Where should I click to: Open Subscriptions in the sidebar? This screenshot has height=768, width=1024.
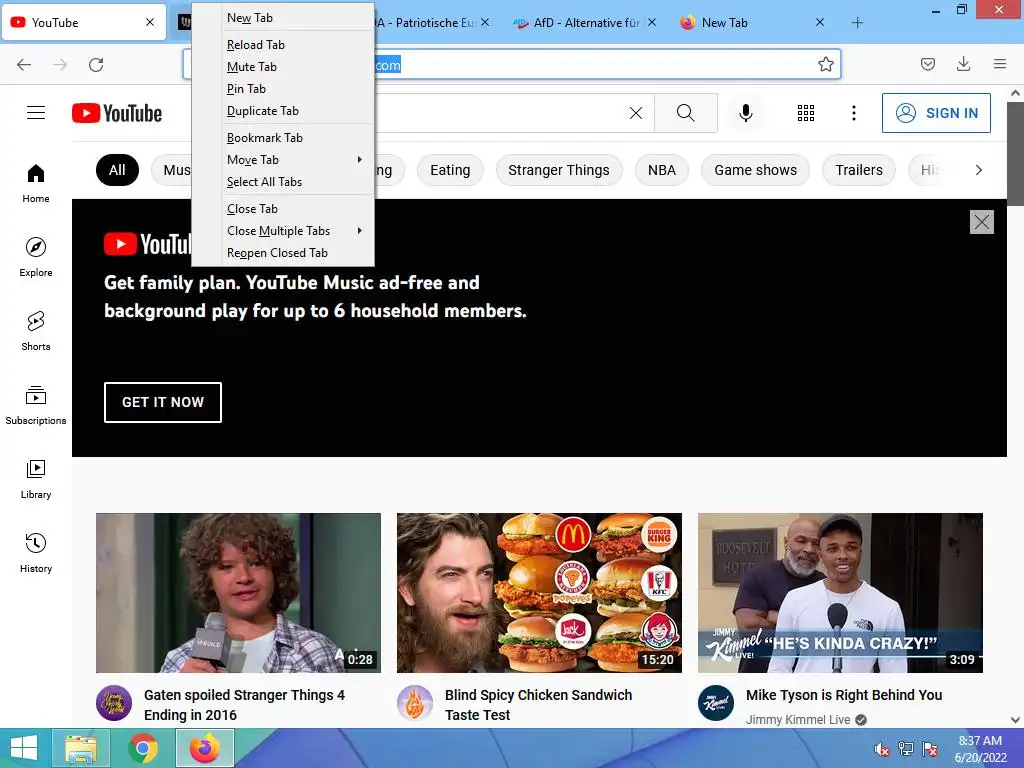(x=36, y=405)
